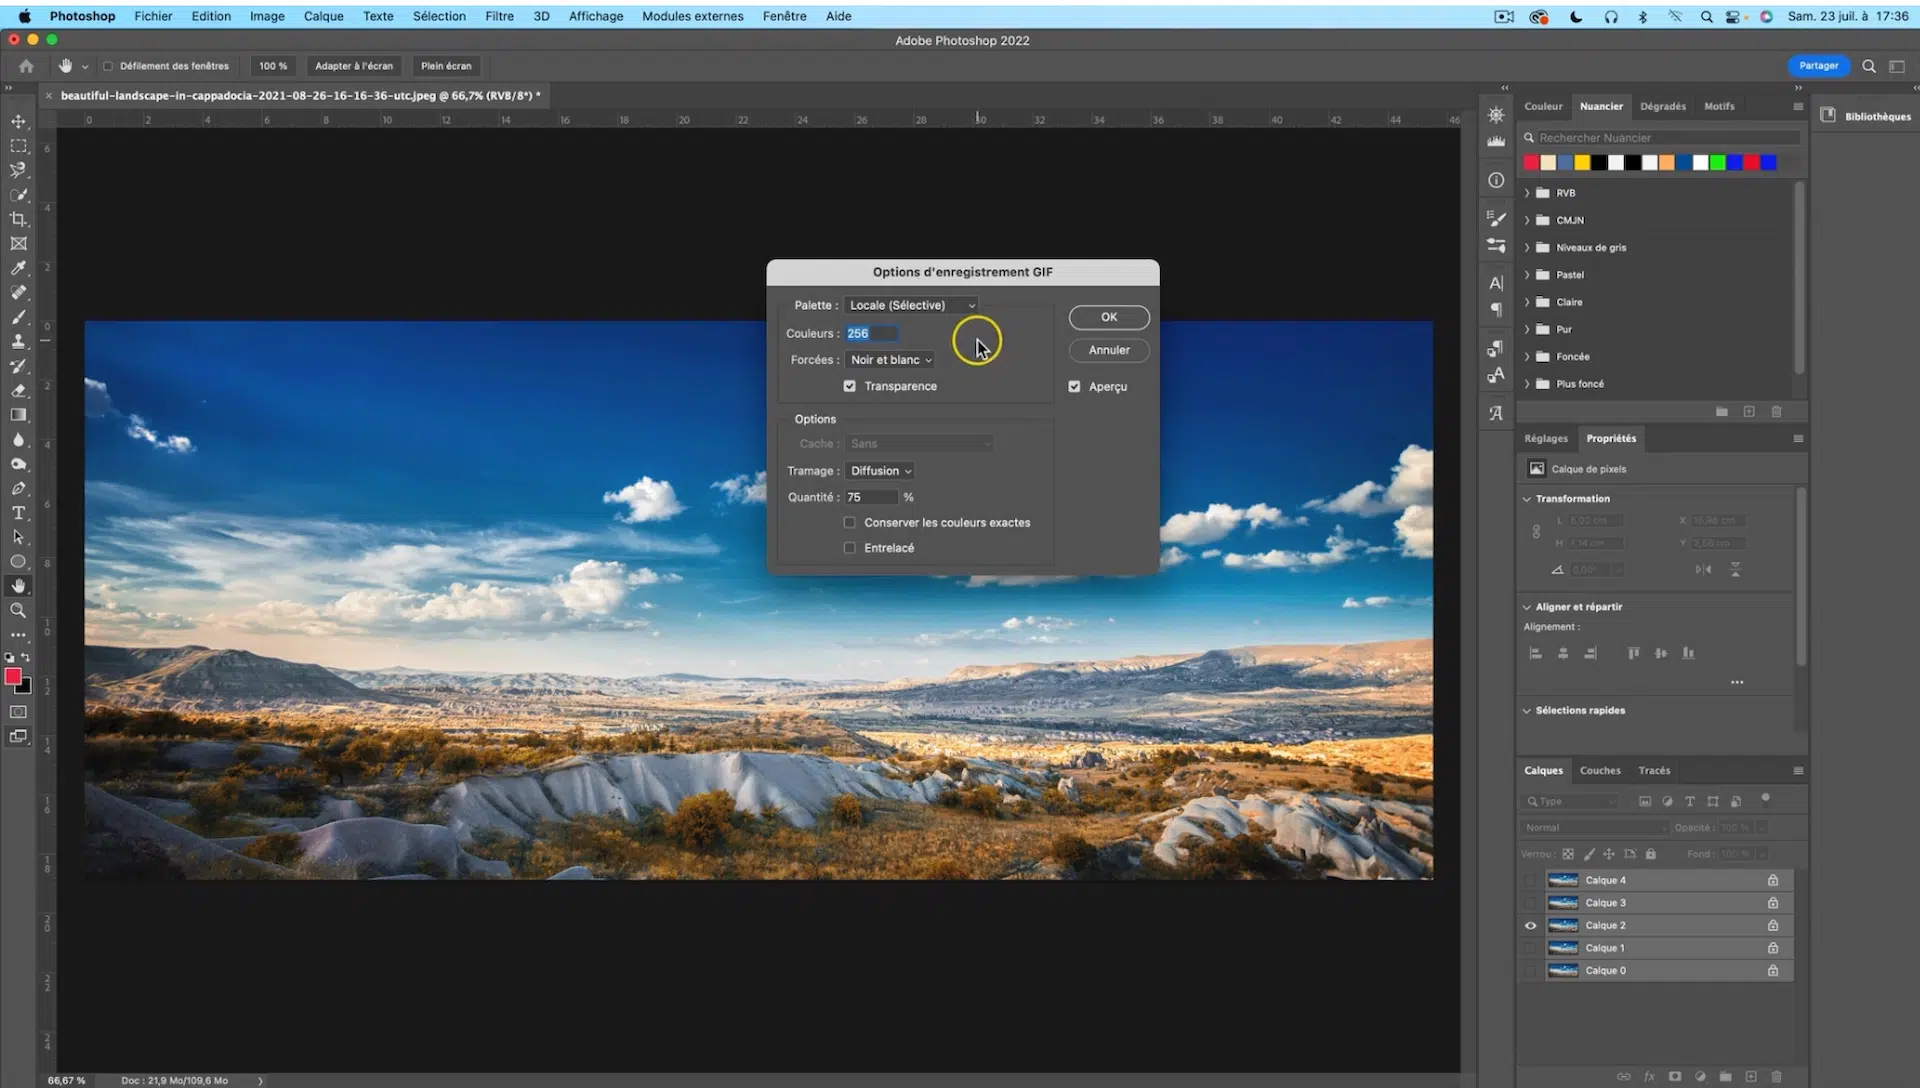This screenshot has height=1088, width=1920.
Task: Open the Palette dropdown Locale (Sélective)
Action: [910, 305]
